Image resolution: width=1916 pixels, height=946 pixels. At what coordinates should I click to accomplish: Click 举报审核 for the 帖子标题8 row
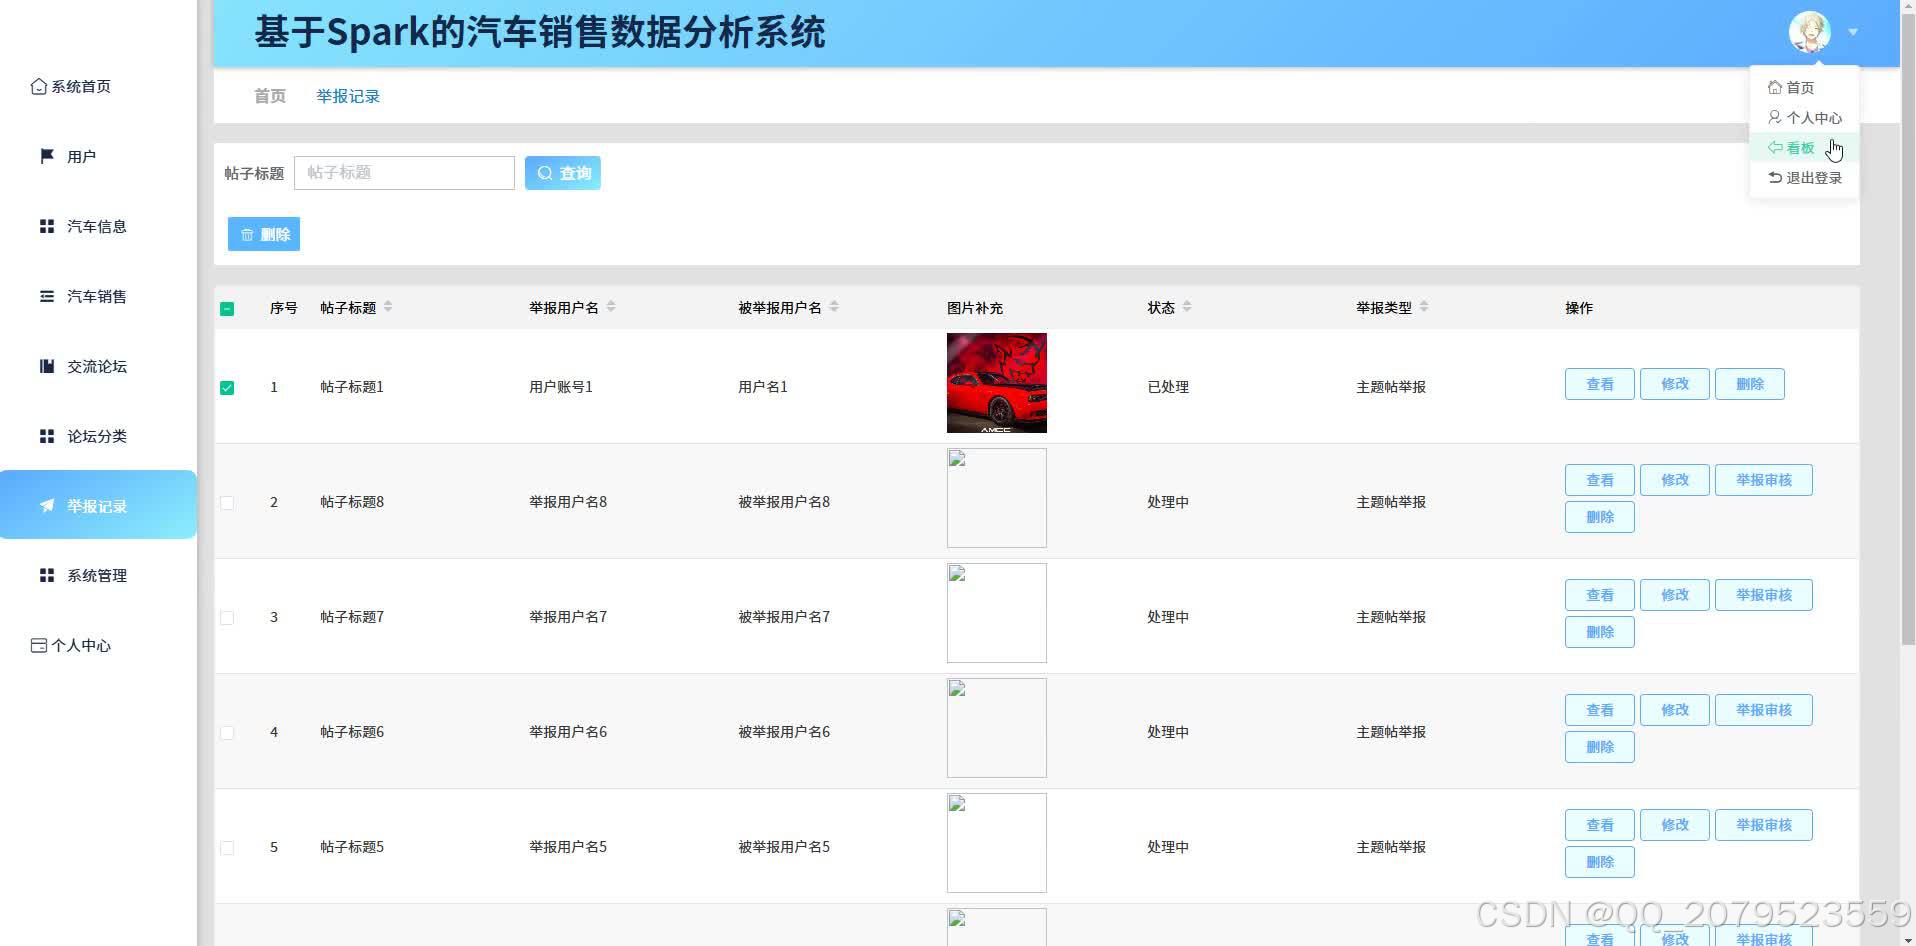click(1764, 480)
